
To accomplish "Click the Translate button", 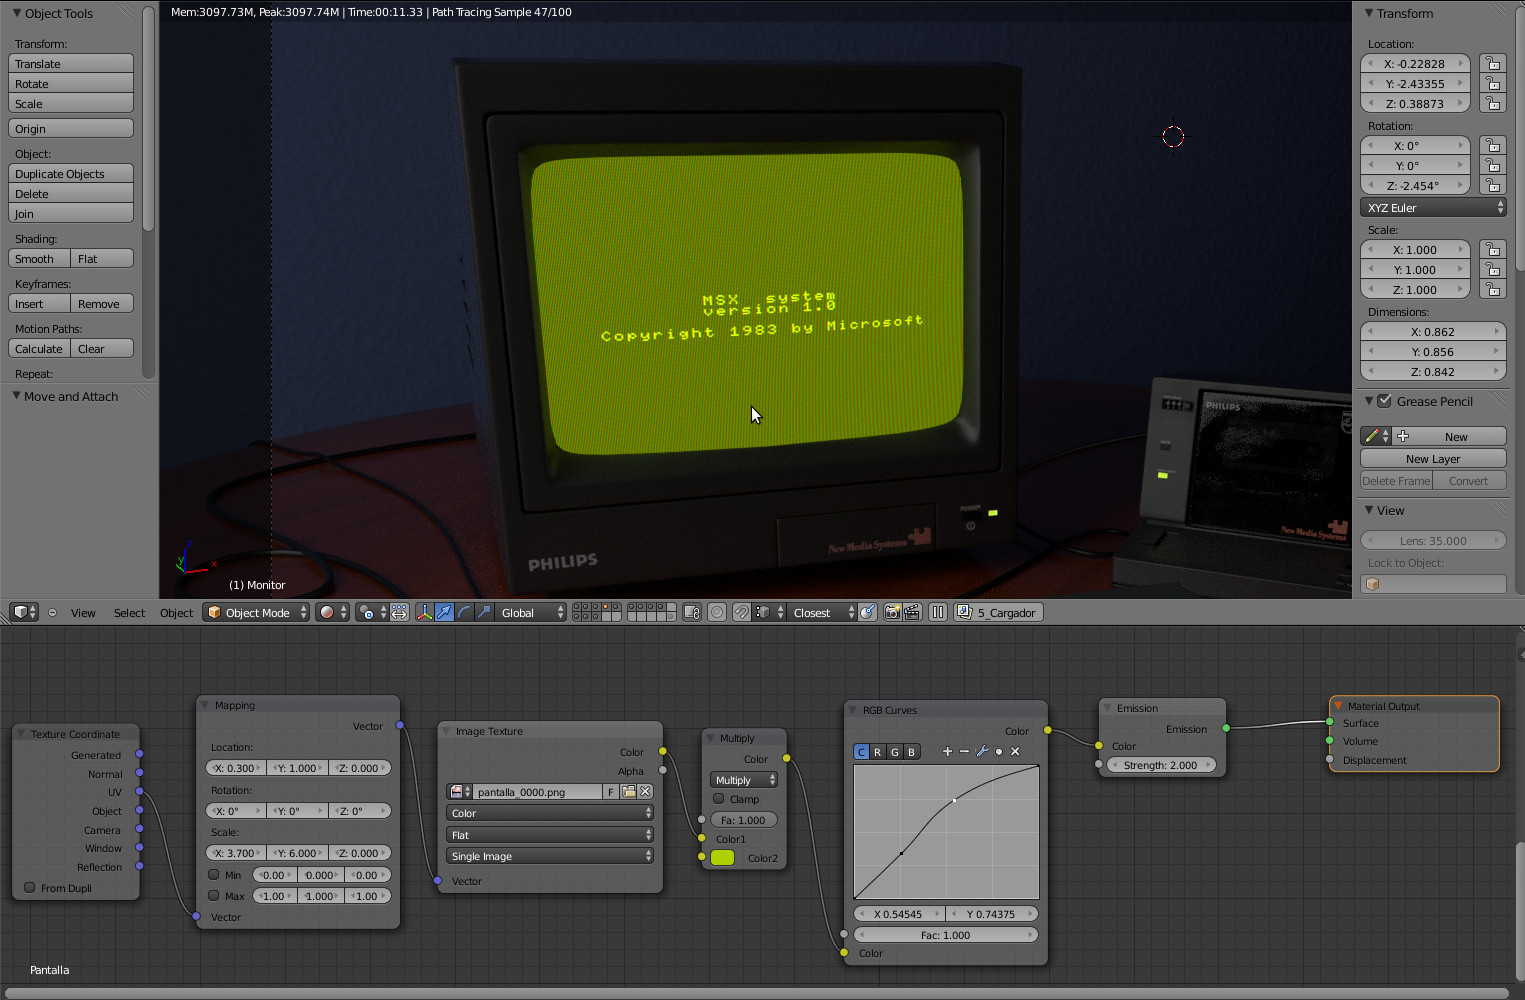I will pyautogui.click(x=71, y=63).
